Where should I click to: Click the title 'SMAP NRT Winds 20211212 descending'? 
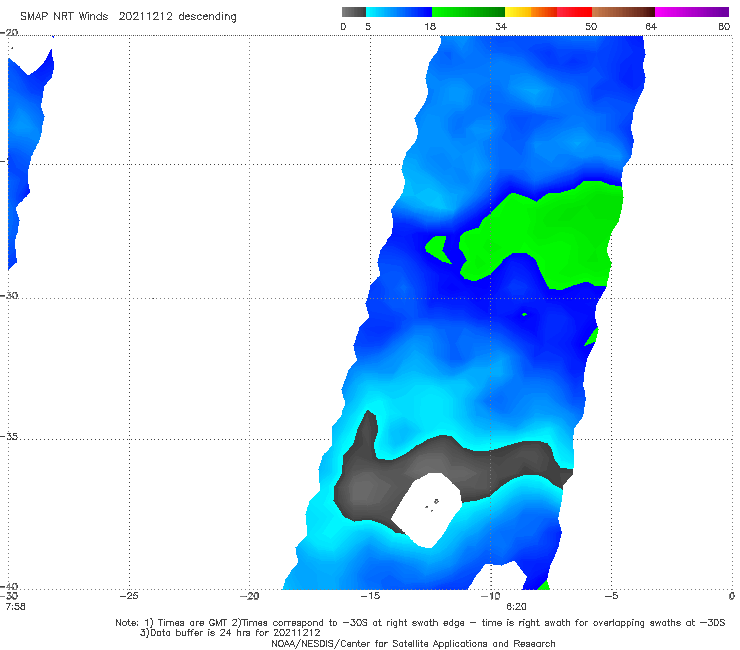click(128, 17)
